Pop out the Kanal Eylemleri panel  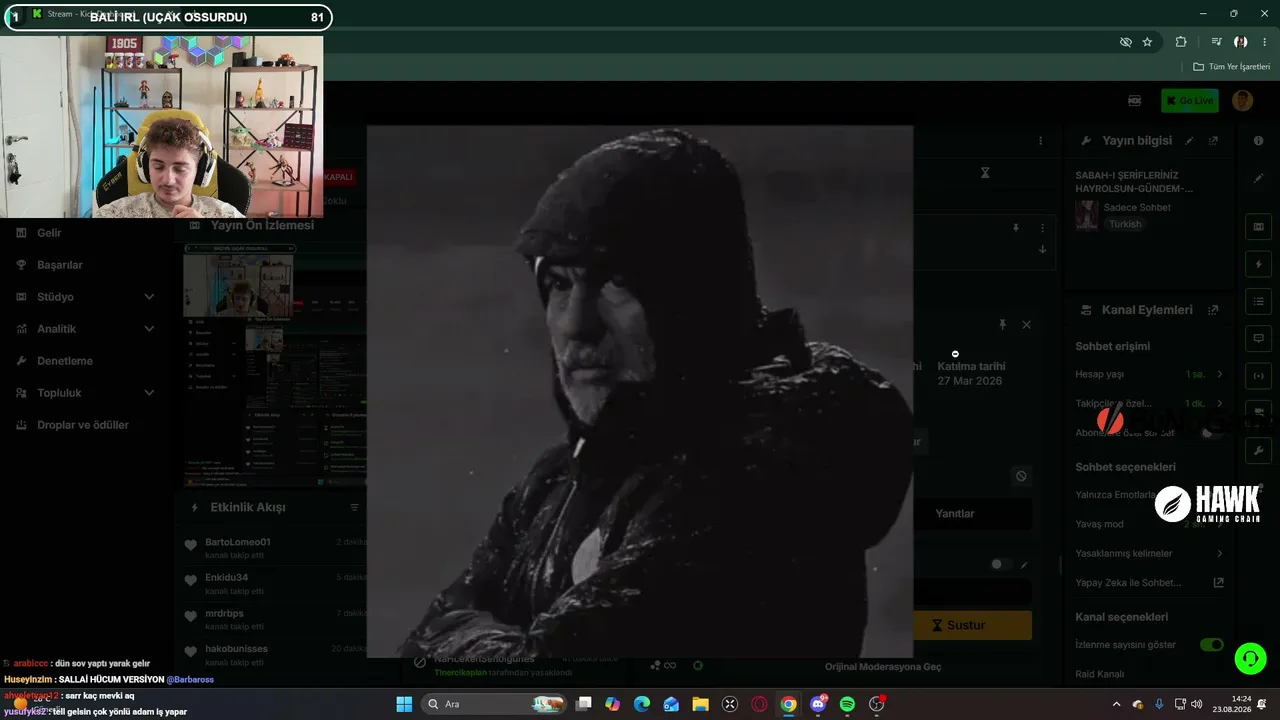[1213, 310]
